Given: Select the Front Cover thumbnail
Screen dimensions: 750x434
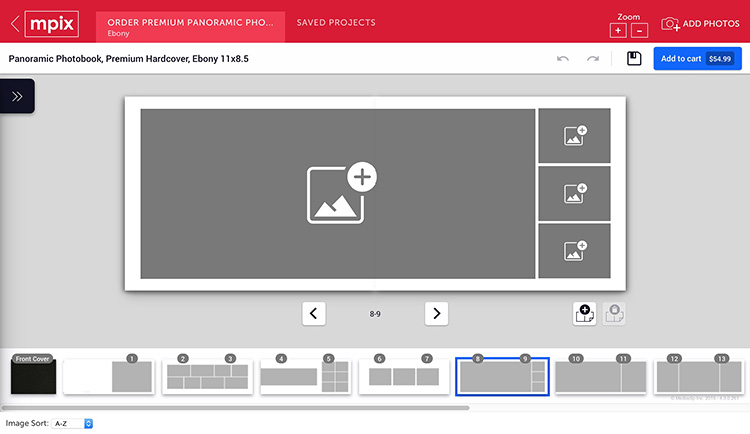Looking at the screenshot, I should (x=33, y=376).
